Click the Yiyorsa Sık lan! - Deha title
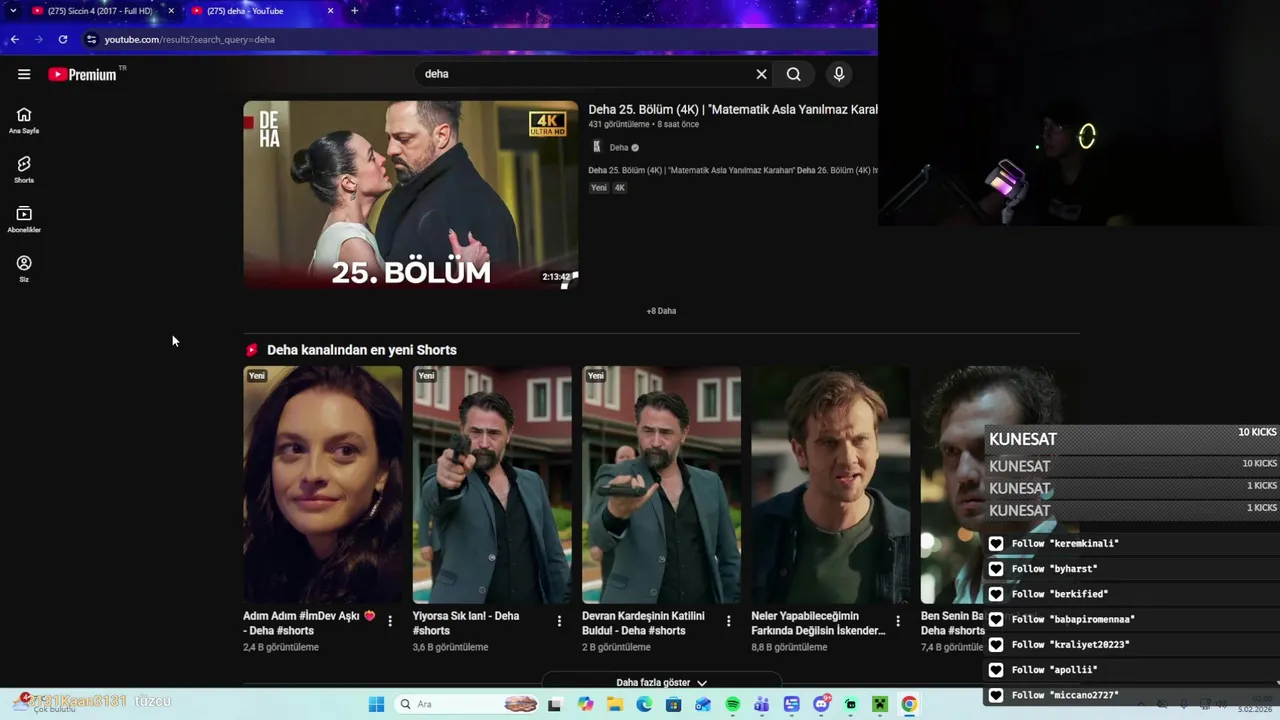Screen dimensions: 1280x720 (466, 623)
